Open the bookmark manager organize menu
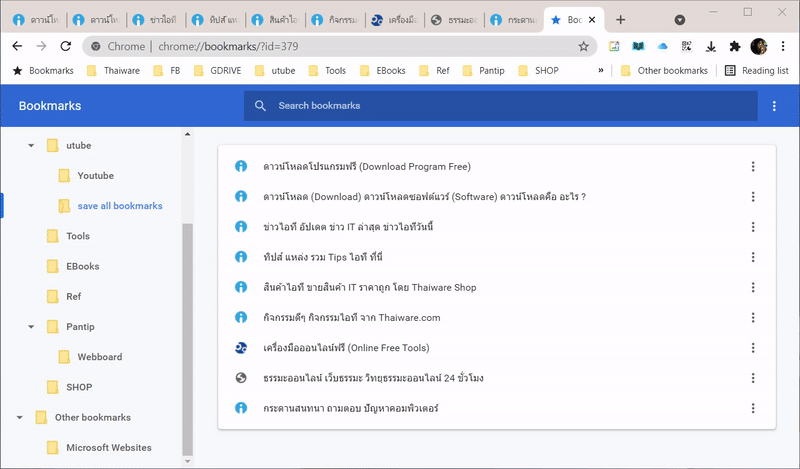 click(774, 106)
